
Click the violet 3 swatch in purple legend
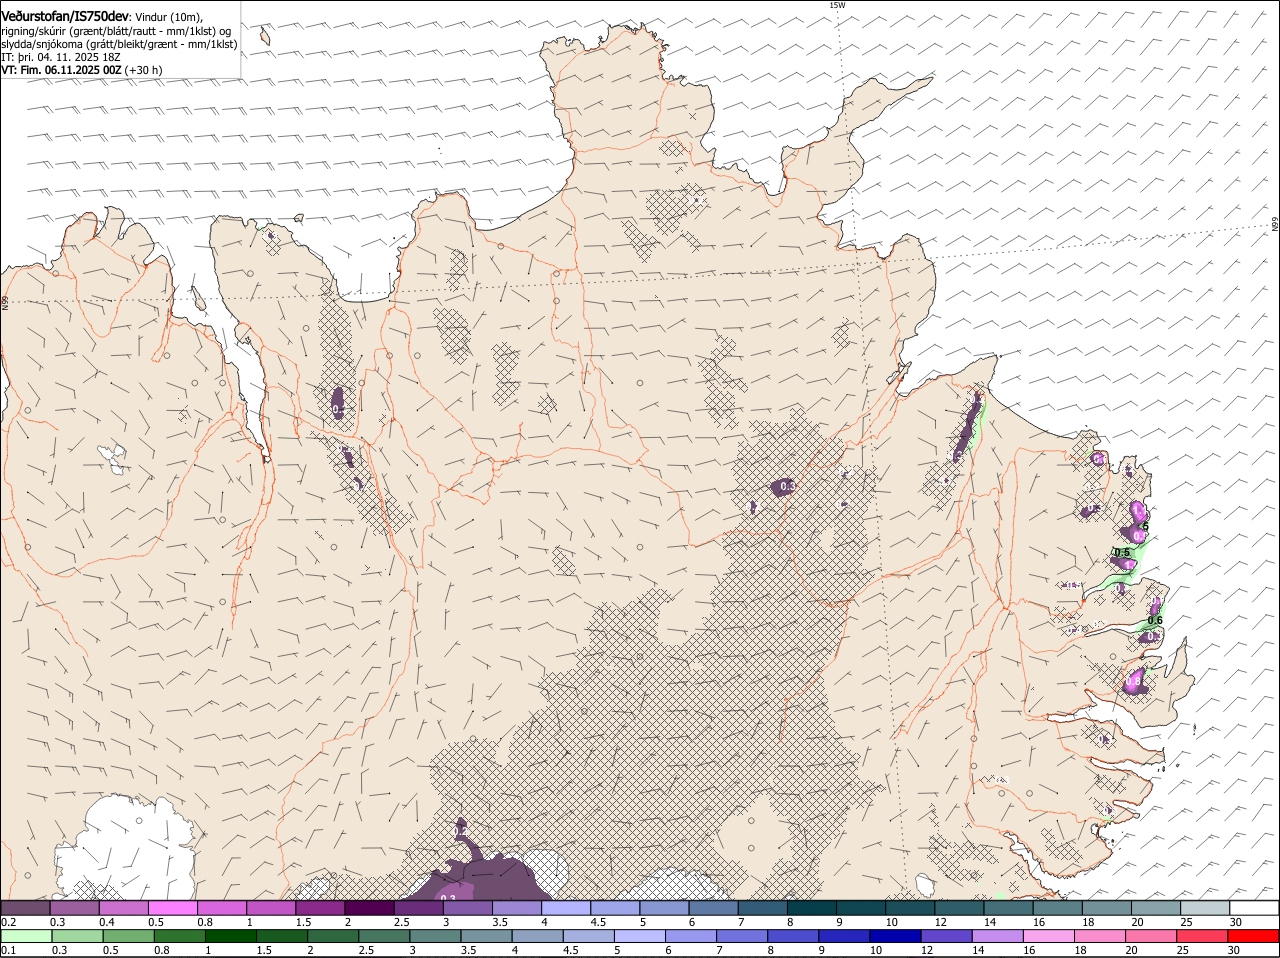(x=466, y=908)
